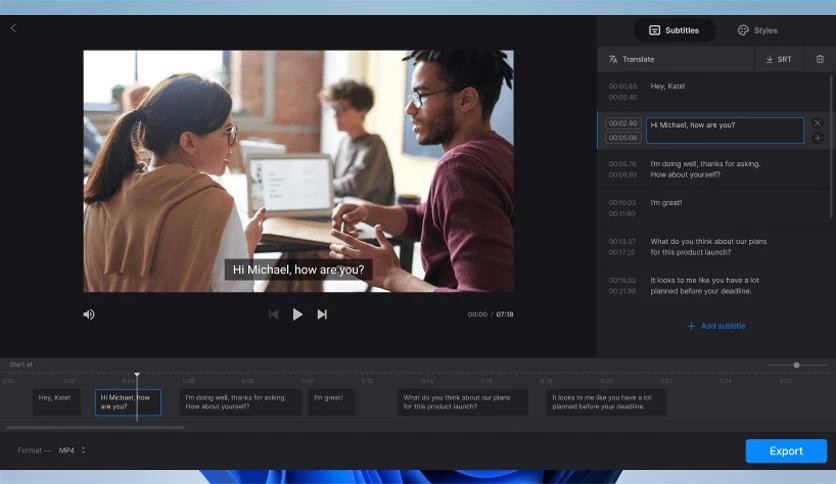Select 'What do you think' clip in timeline
Viewport: 836px width, 484px height.
tap(462, 402)
